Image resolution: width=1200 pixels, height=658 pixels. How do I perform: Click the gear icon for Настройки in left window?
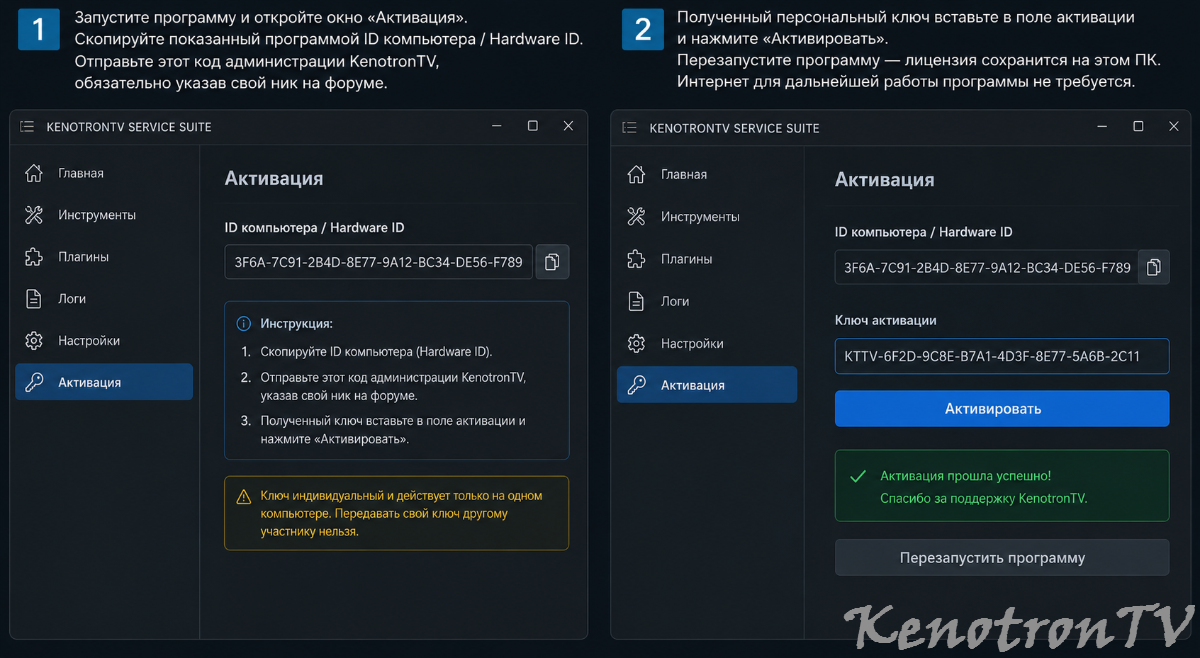tap(34, 341)
